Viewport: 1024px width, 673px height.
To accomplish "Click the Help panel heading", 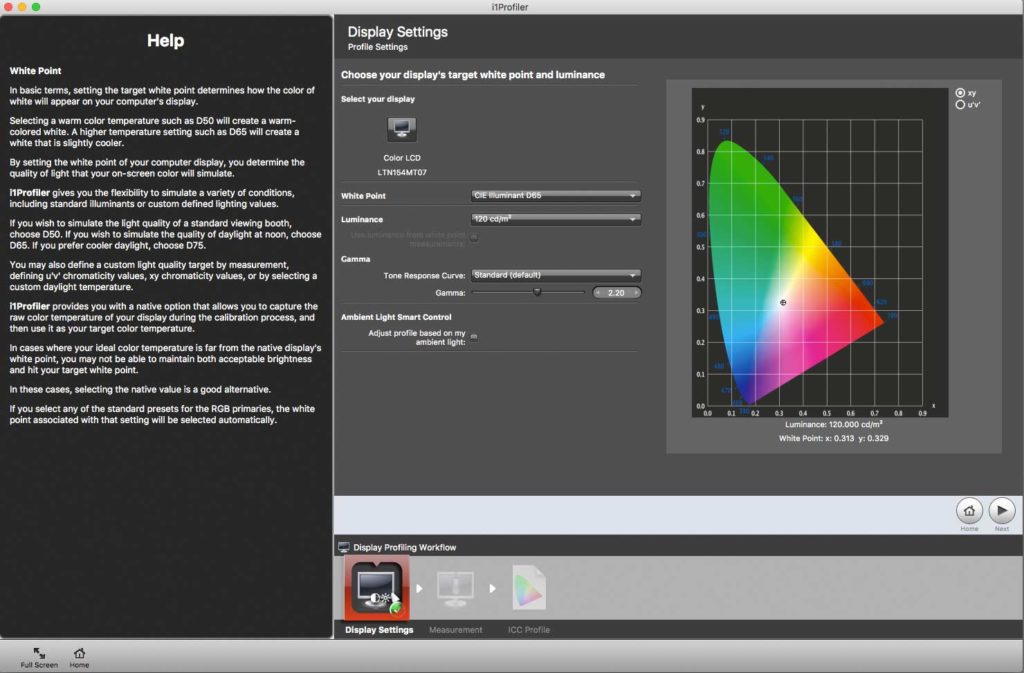I will pyautogui.click(x=165, y=40).
